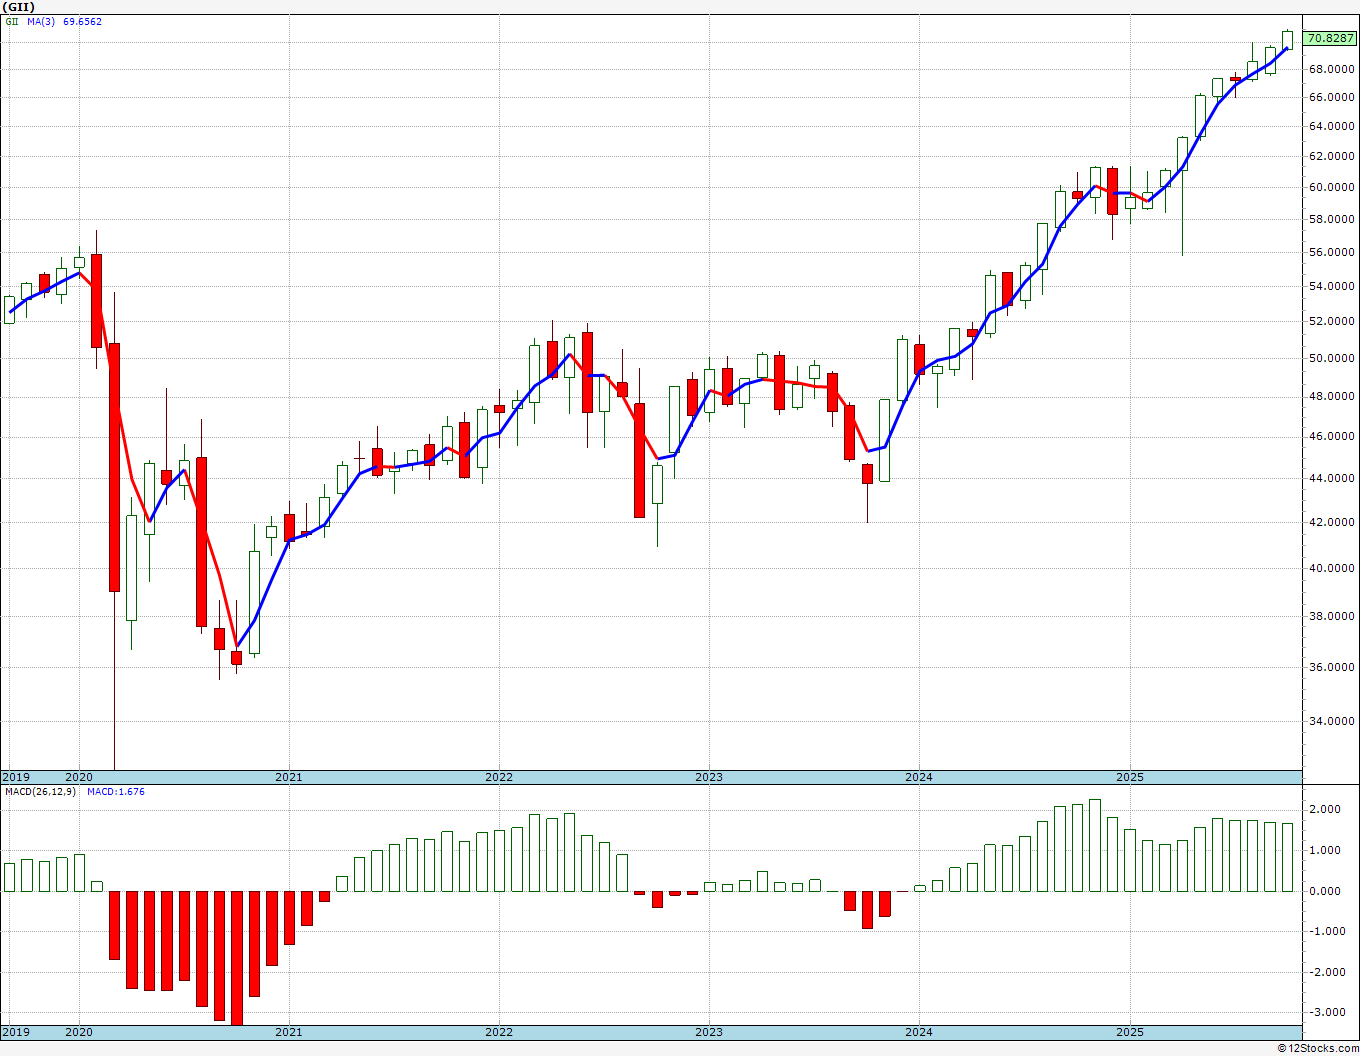
Task: Select the 42.0000 price axis label
Action: 1332,522
